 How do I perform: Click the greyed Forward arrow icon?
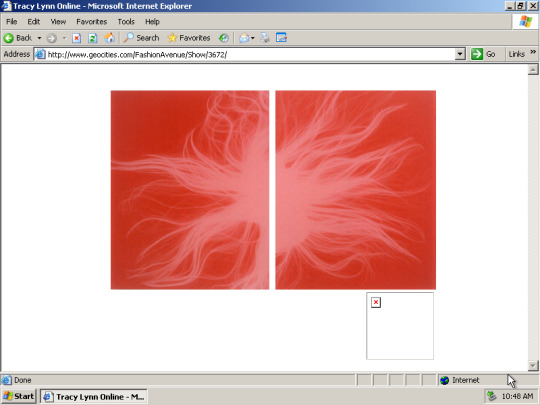coord(52,38)
